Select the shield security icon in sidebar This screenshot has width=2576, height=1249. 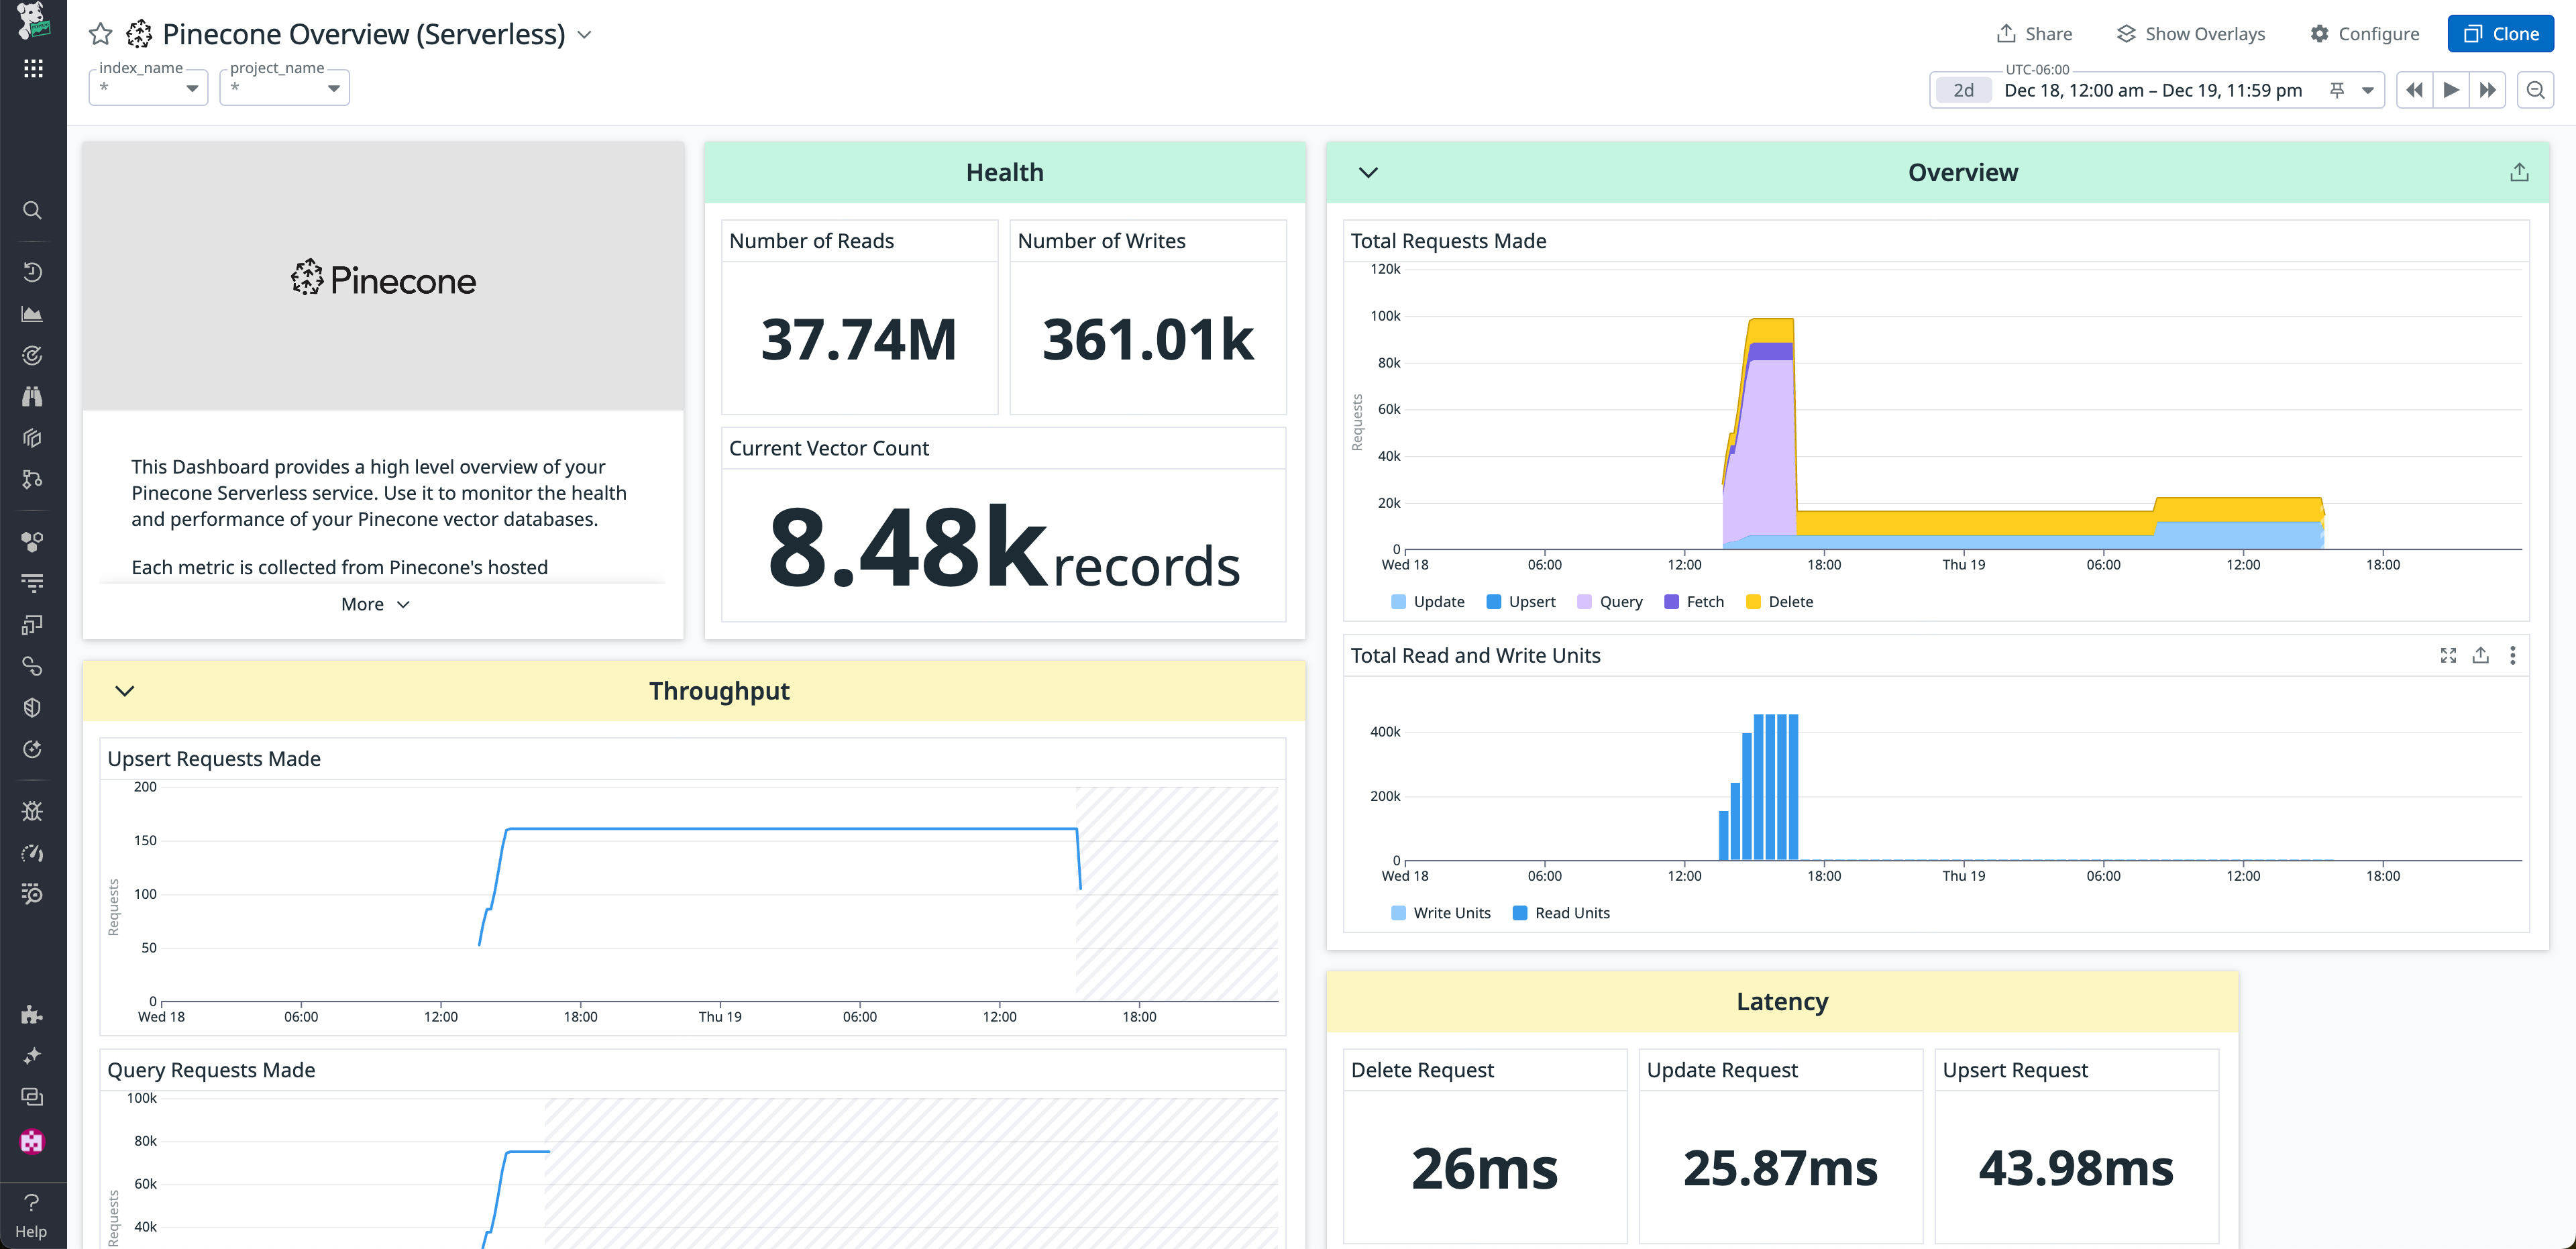tap(33, 707)
